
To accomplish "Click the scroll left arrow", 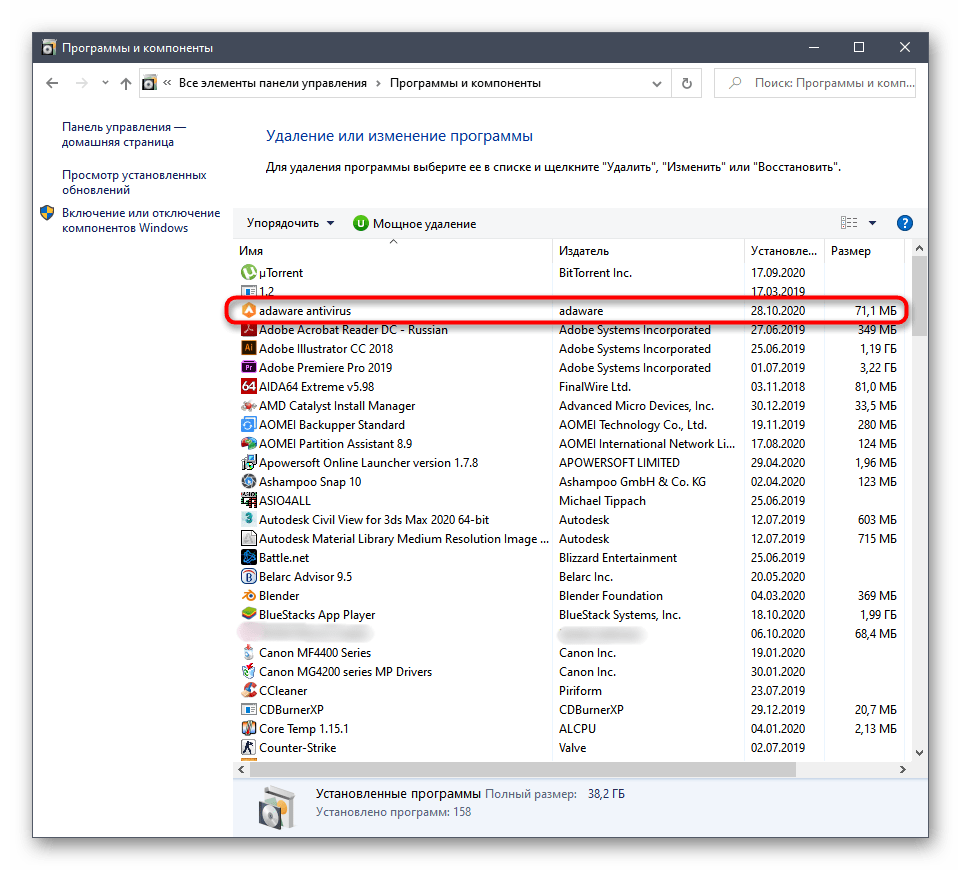I will click(x=241, y=769).
